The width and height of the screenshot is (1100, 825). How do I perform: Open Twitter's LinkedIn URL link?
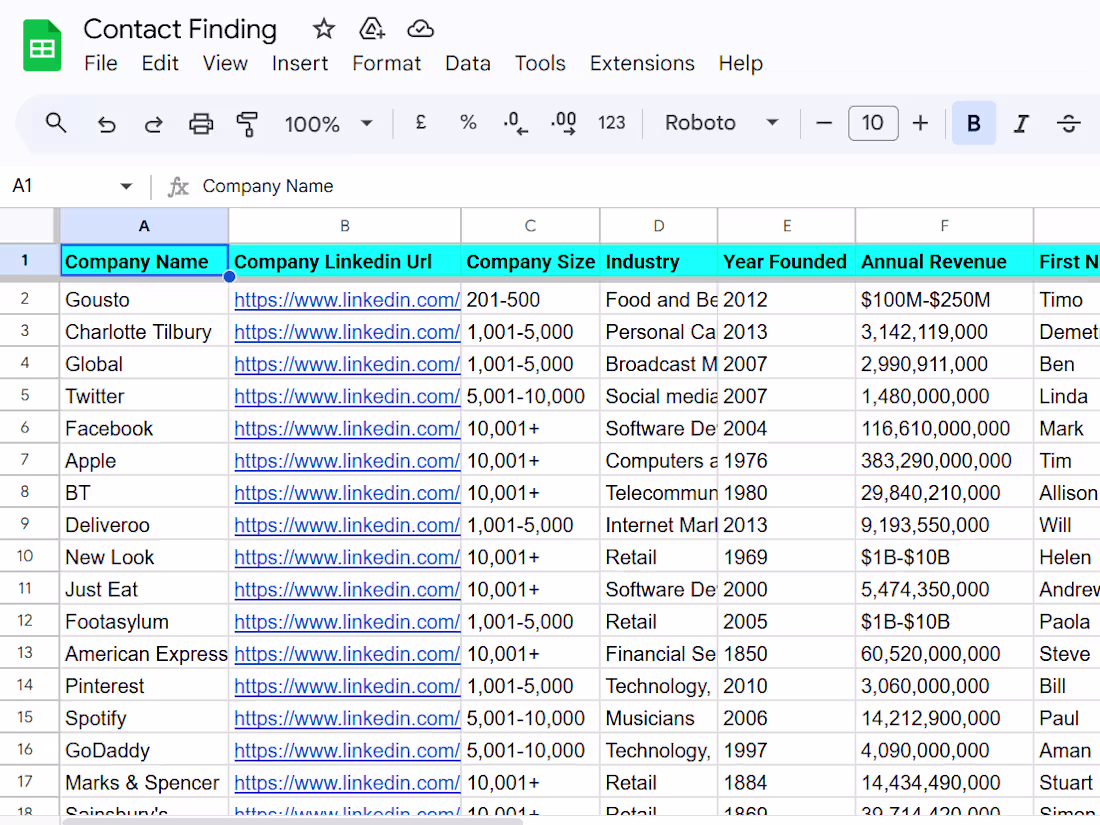pyautogui.click(x=347, y=396)
